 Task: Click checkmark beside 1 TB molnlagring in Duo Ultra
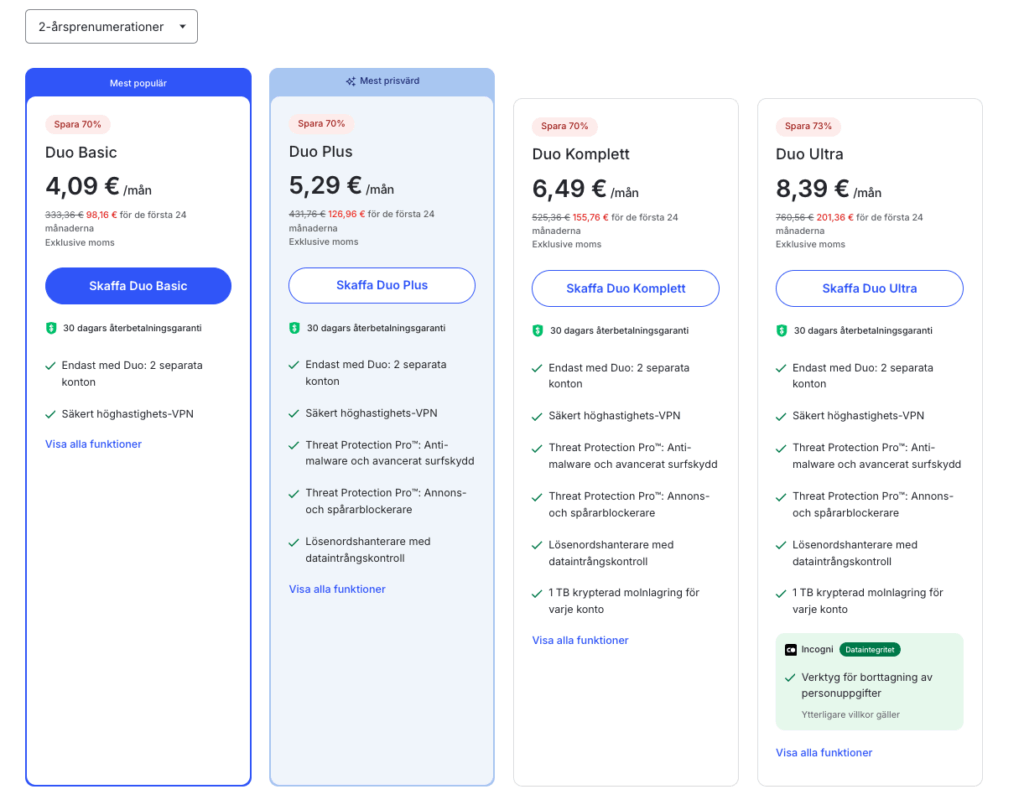780,594
